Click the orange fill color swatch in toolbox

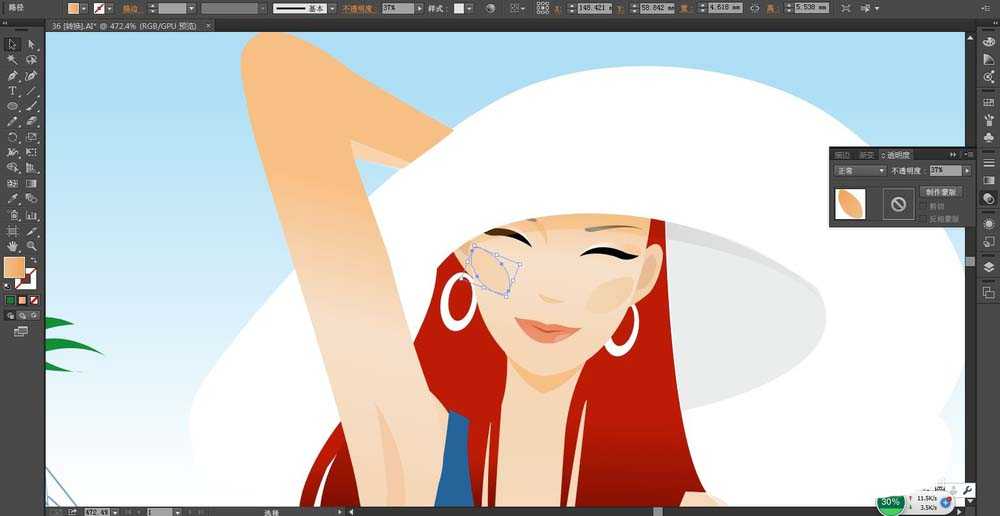(14, 267)
